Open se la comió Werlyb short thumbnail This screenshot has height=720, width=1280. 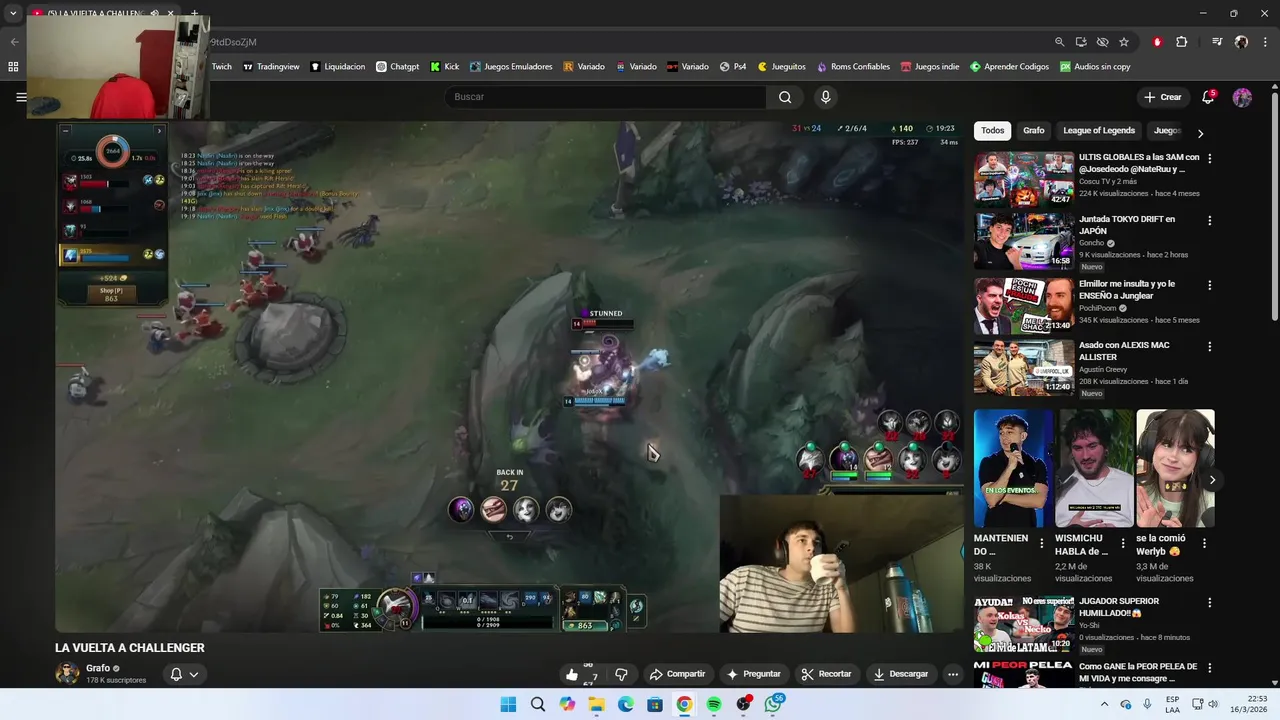point(1175,468)
